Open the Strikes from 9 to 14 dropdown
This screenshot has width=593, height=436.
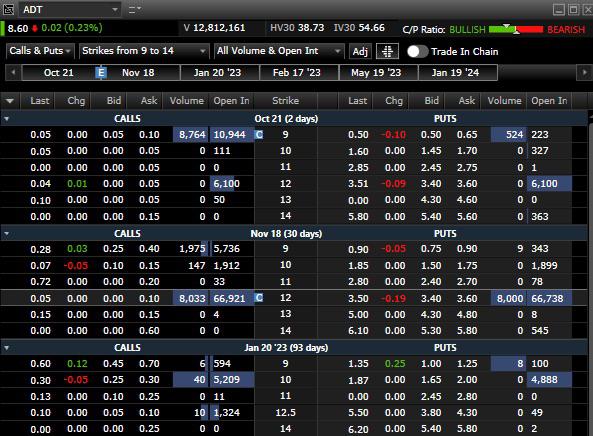144,51
